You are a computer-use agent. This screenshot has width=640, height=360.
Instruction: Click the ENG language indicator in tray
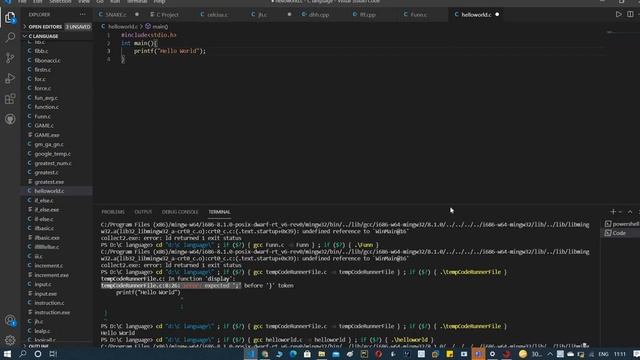603,354
